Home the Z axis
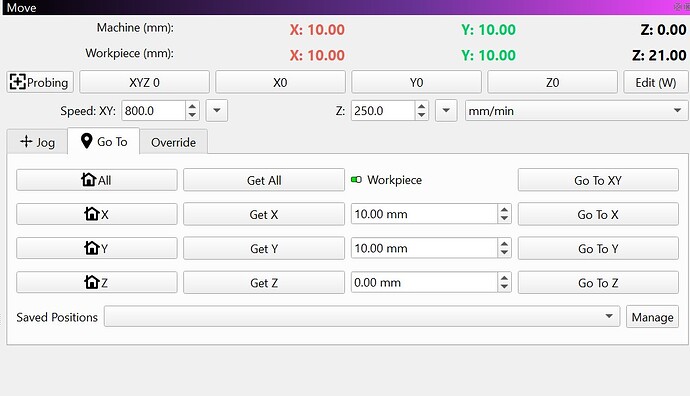 [x=97, y=282]
